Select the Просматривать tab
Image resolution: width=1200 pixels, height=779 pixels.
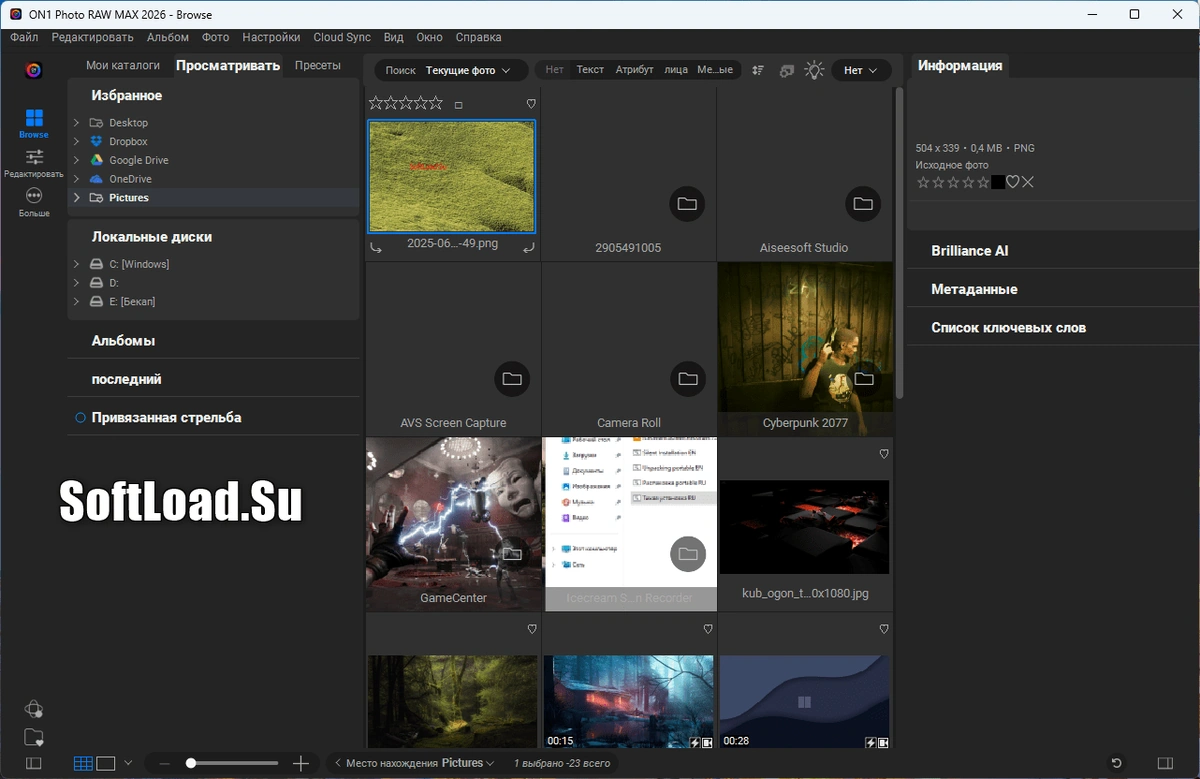[x=228, y=66]
